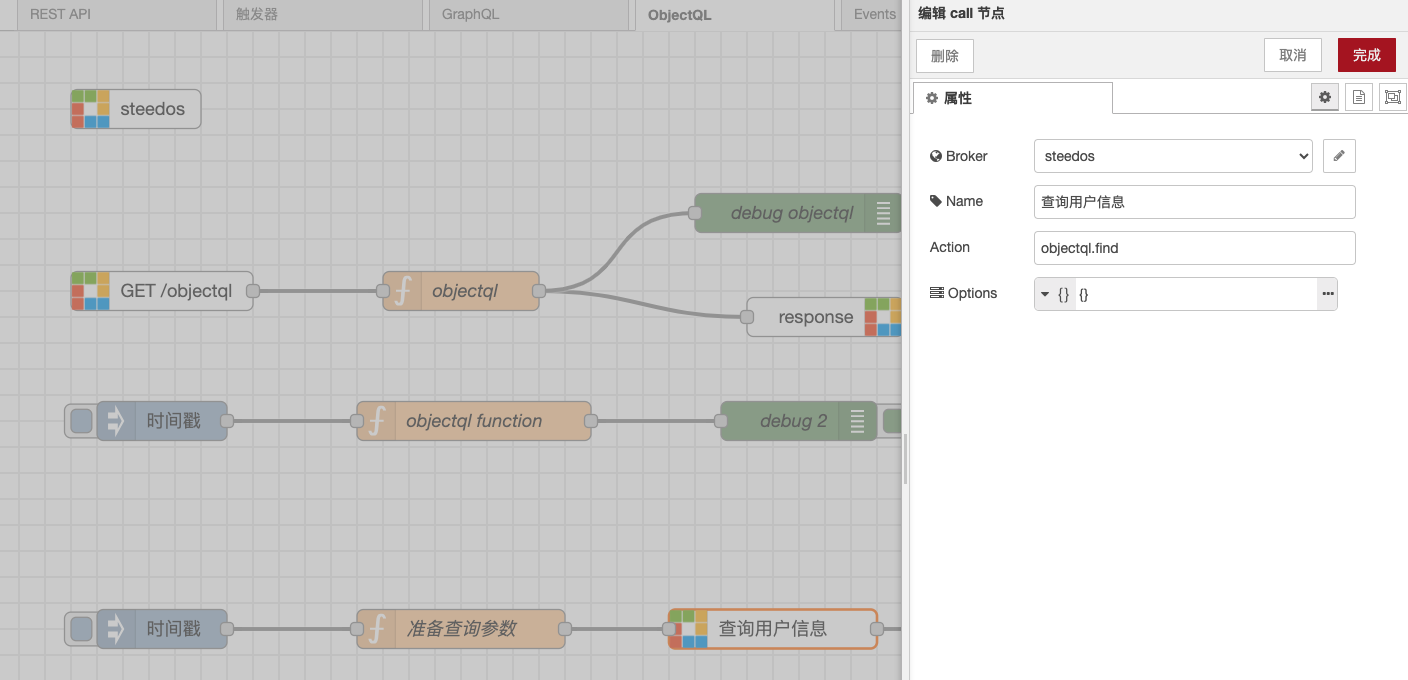Click the pencil icon to edit the broker
Screen dimensions: 1408x680
[1339, 156]
